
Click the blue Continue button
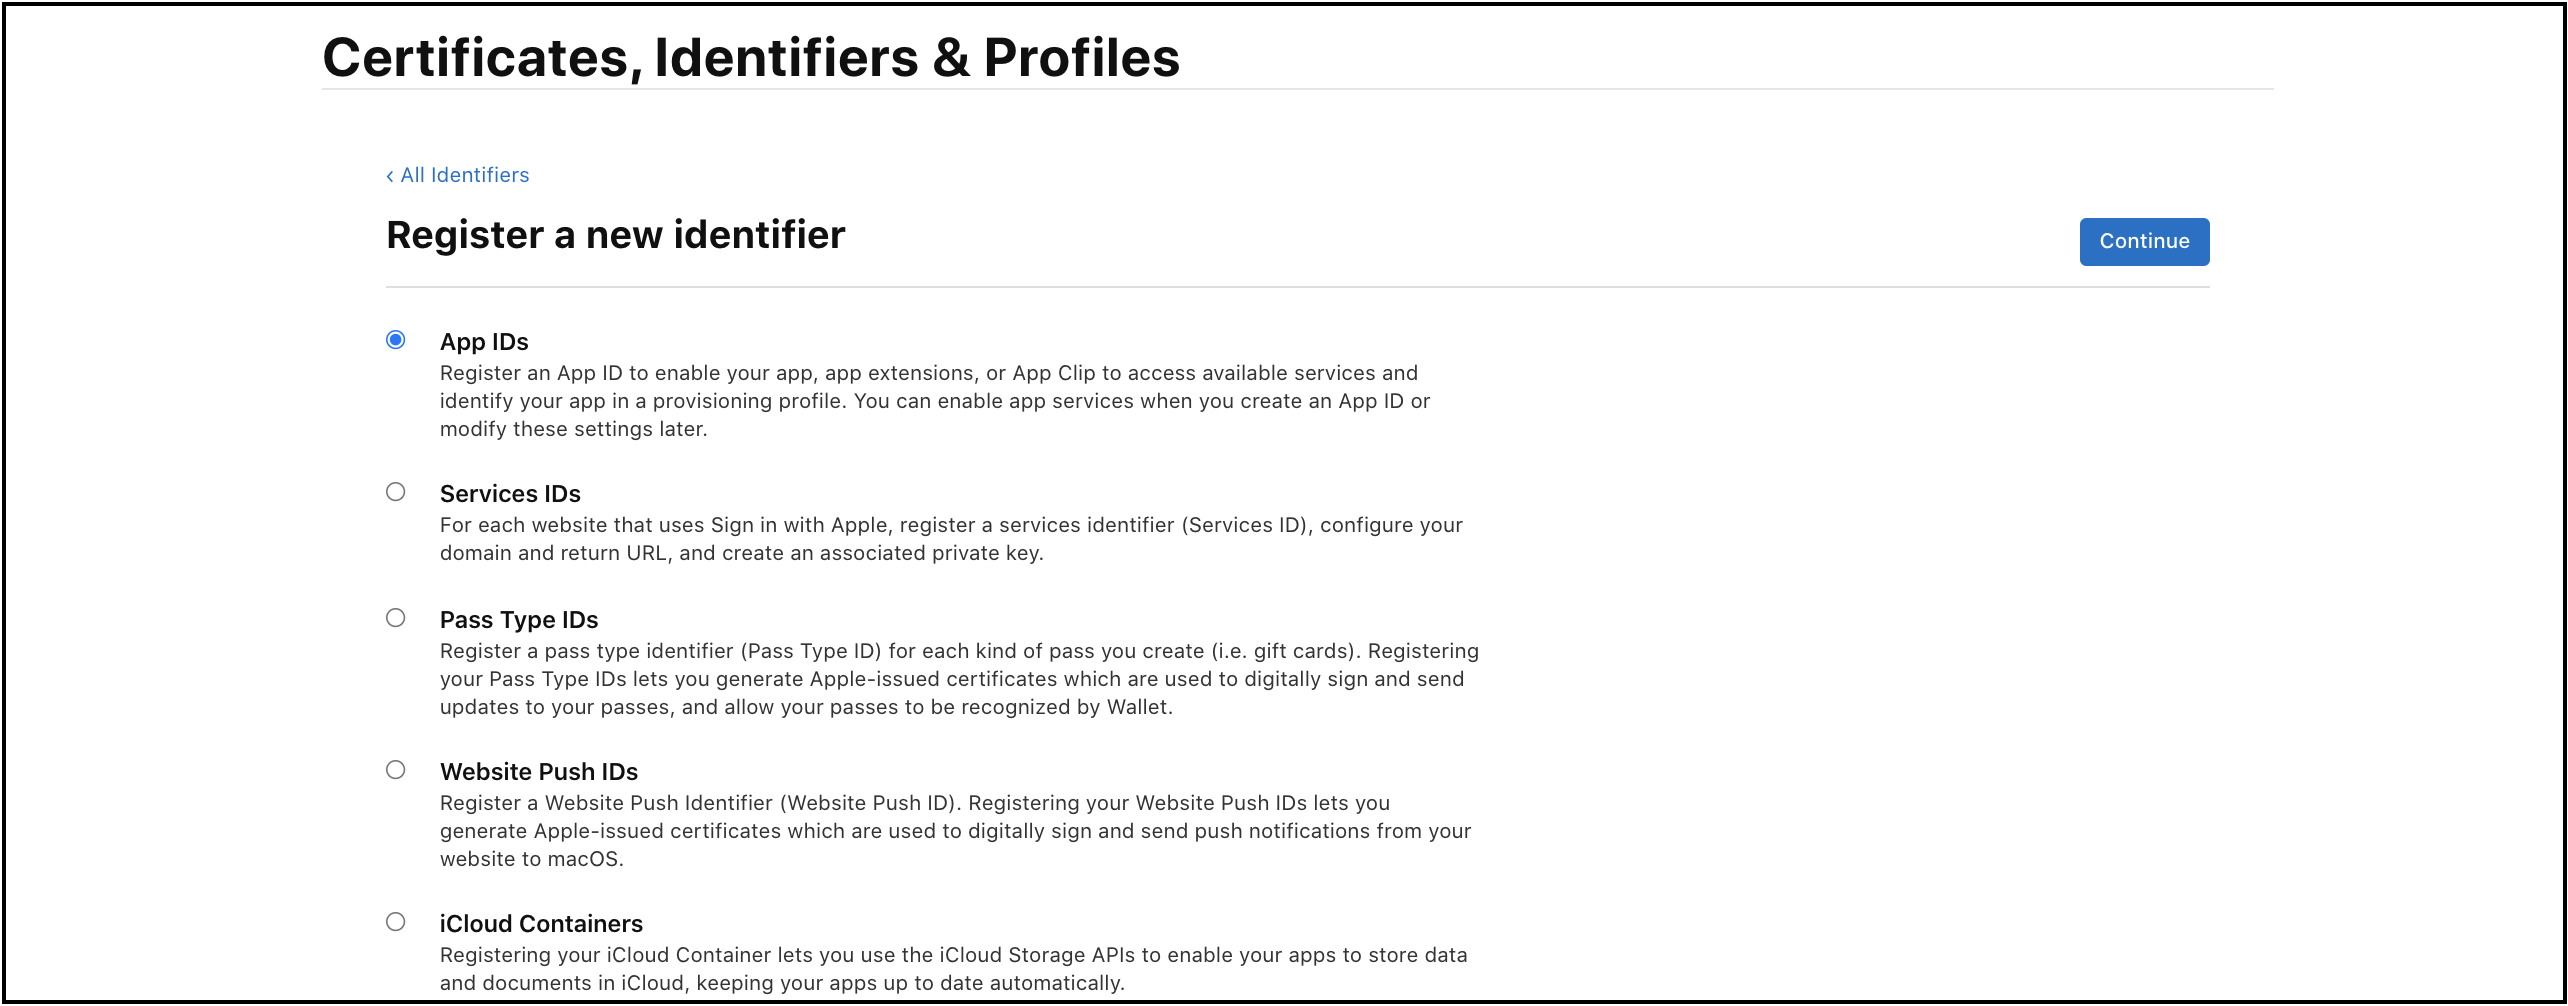tap(2144, 241)
